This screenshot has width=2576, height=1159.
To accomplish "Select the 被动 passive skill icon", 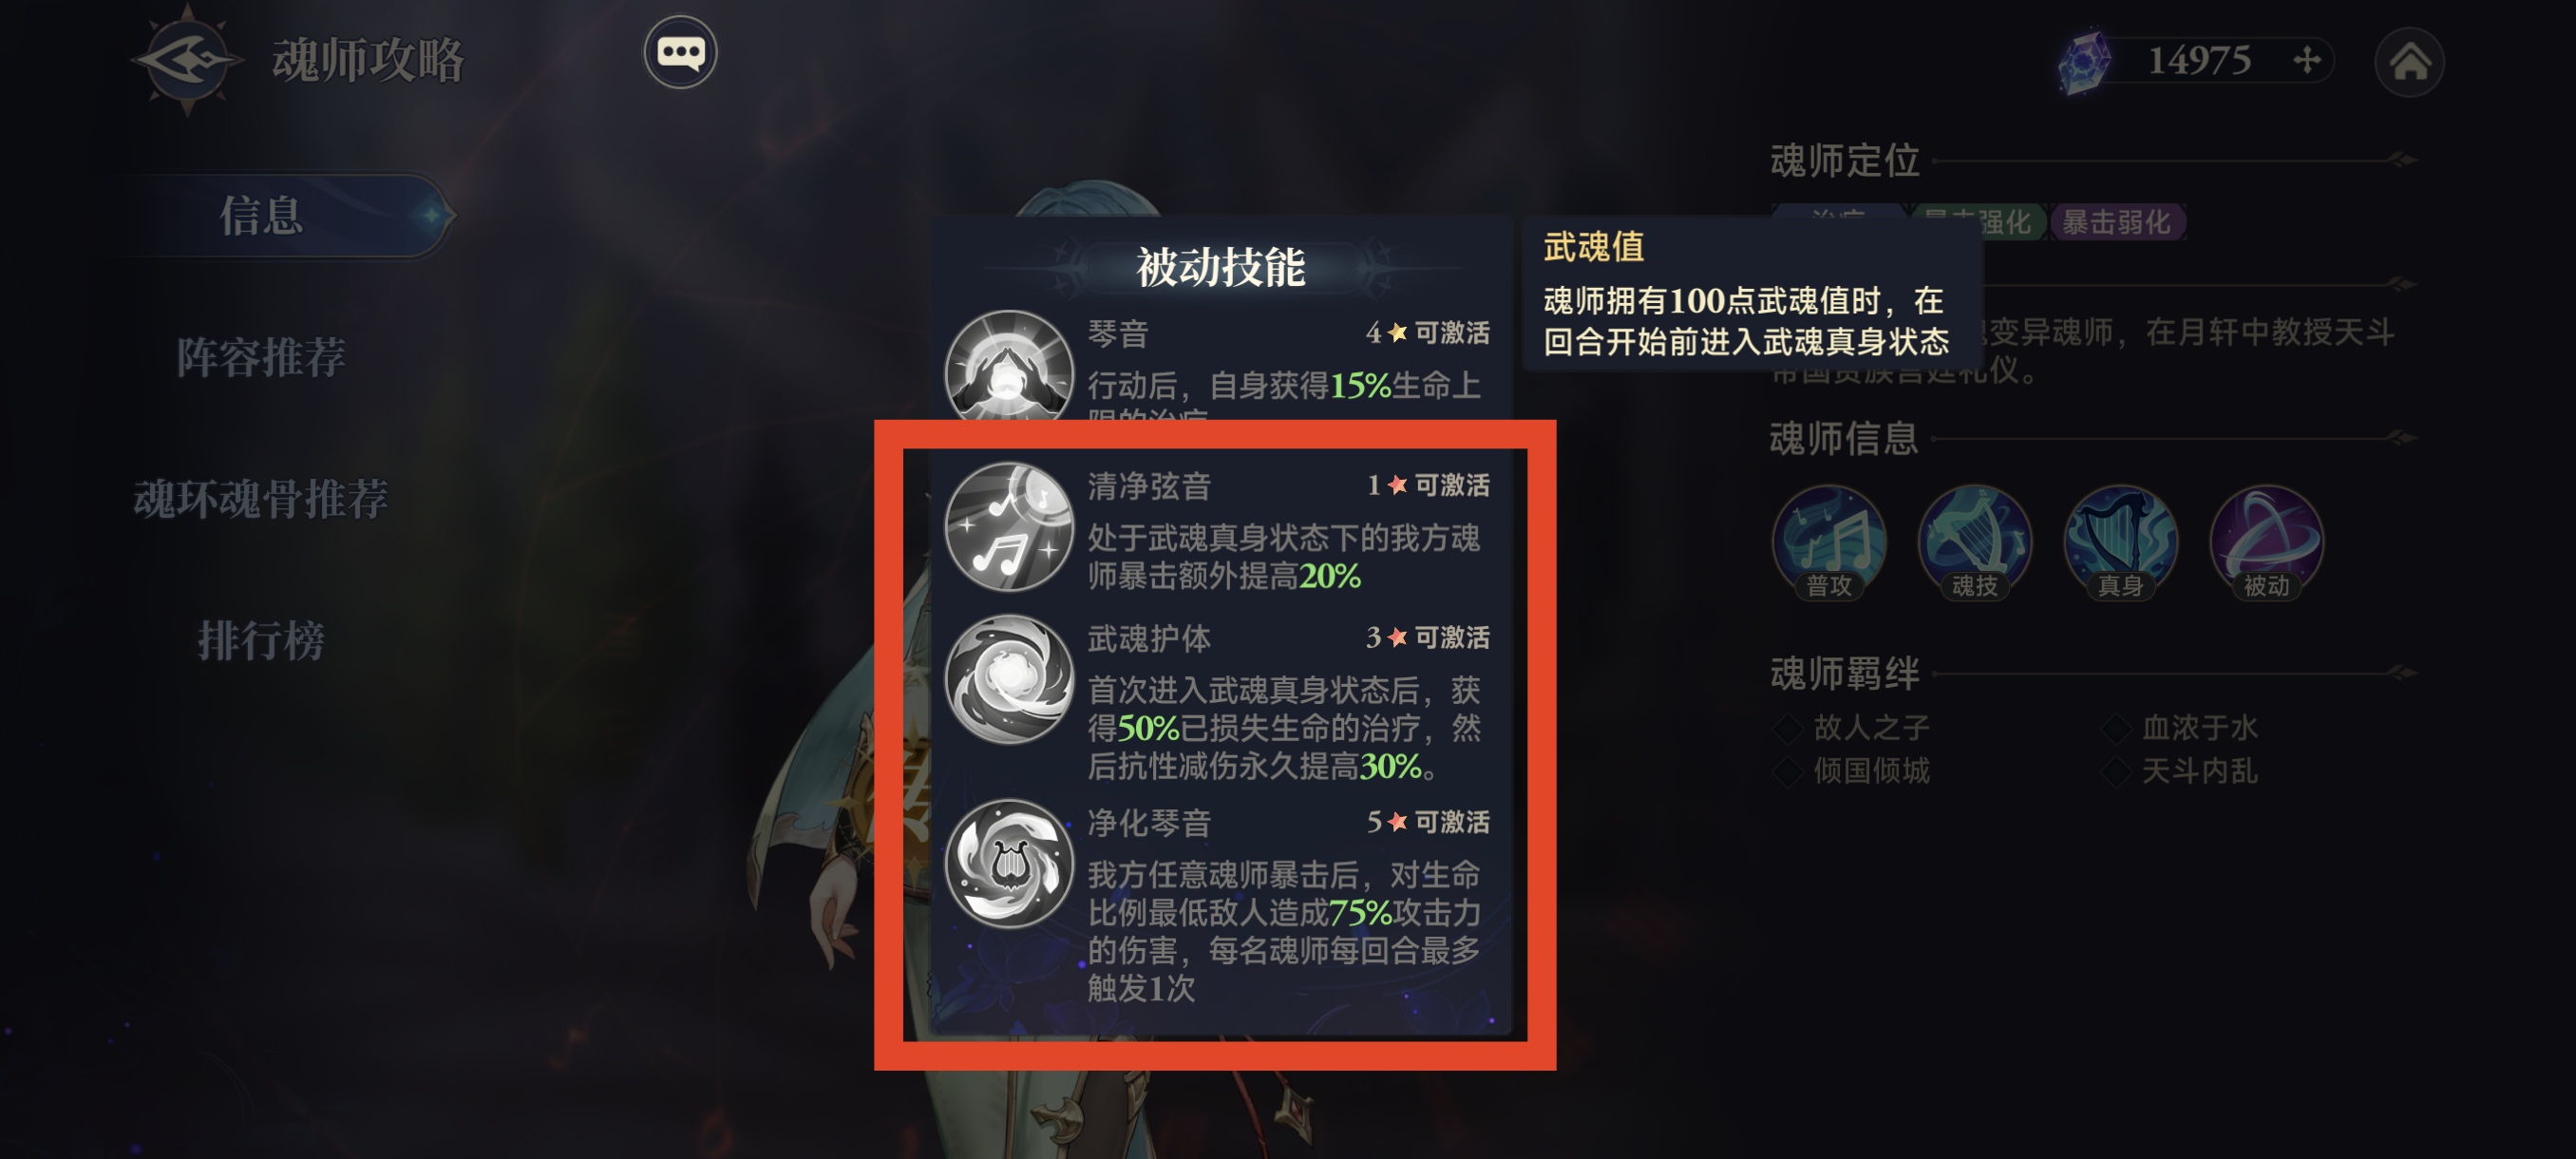I will tap(2266, 541).
